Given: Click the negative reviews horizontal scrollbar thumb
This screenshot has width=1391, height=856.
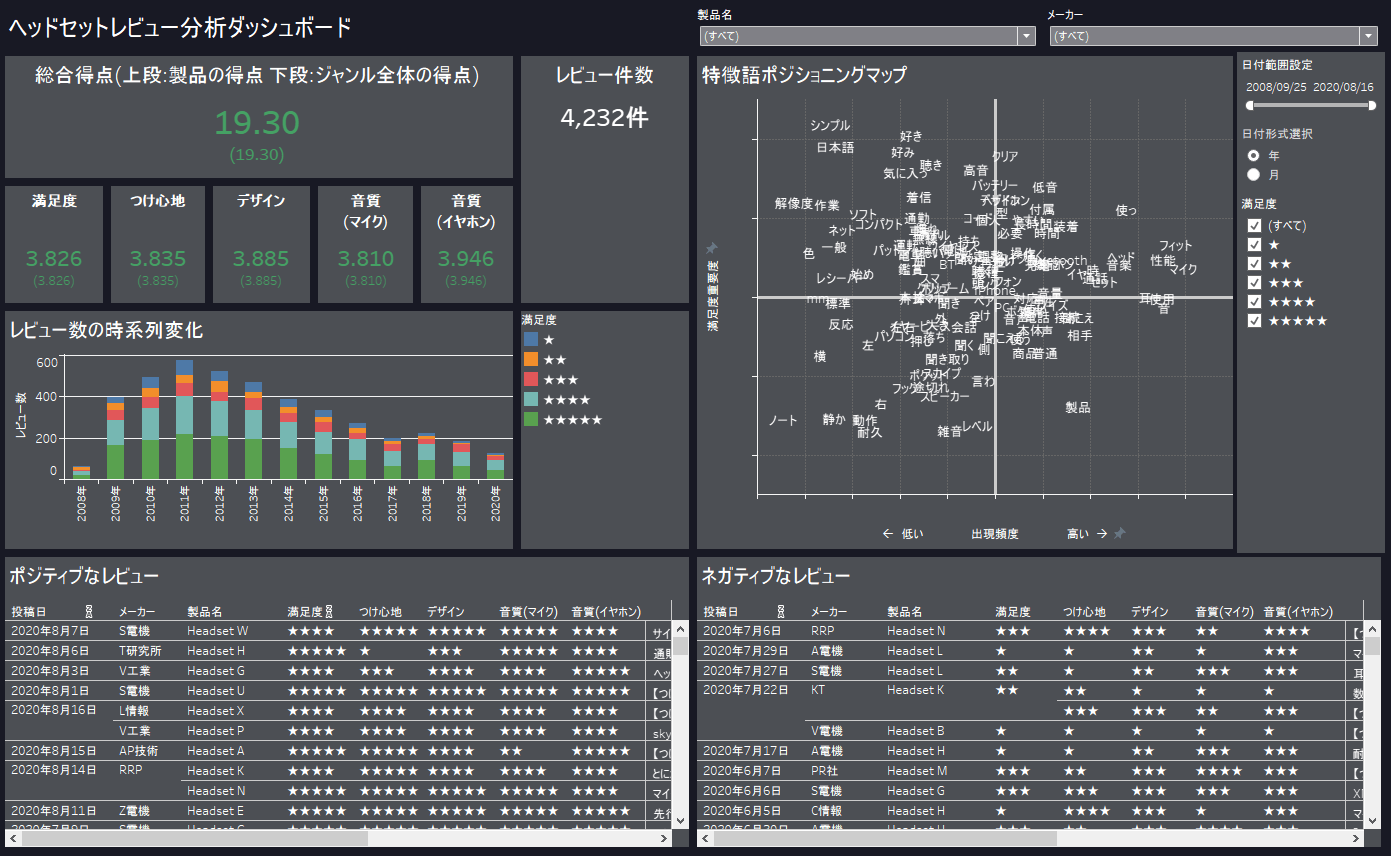Looking at the screenshot, I should [x=887, y=838].
